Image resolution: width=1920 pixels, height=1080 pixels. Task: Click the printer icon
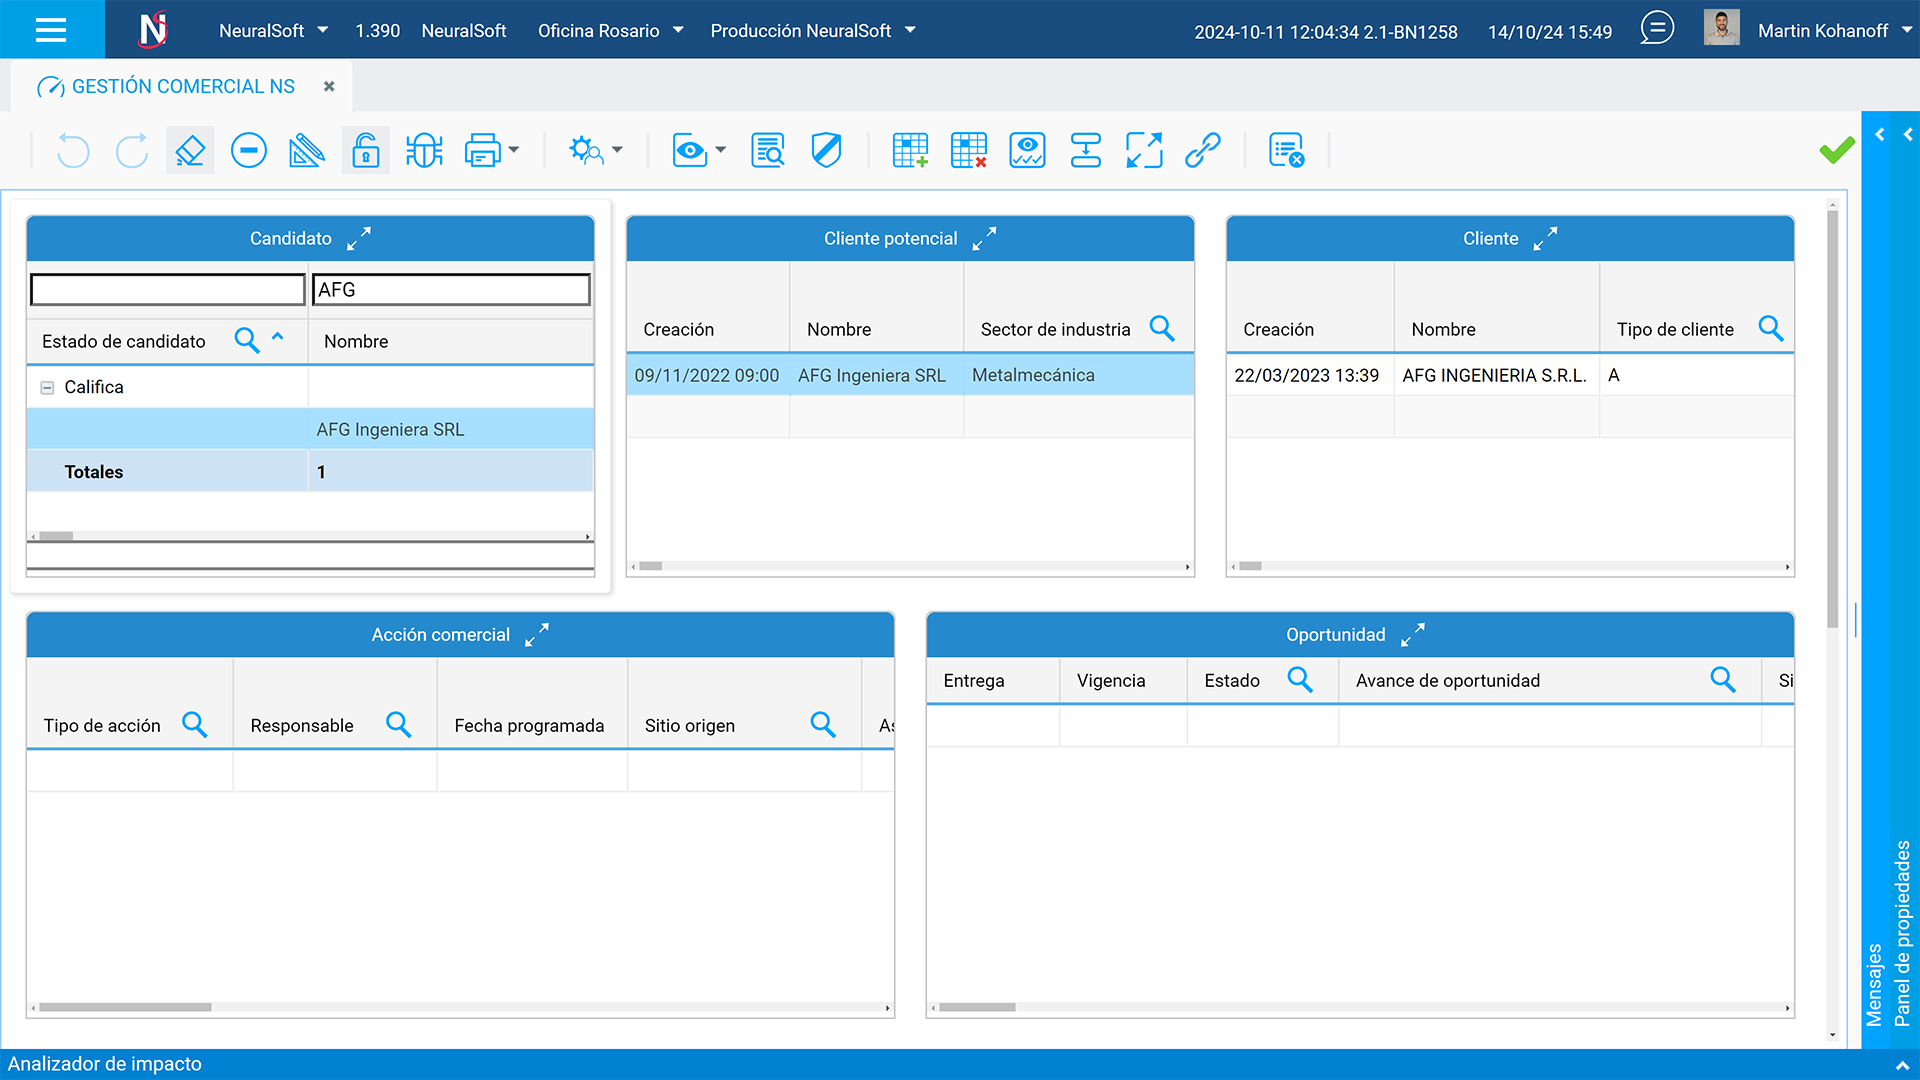pyautogui.click(x=482, y=151)
